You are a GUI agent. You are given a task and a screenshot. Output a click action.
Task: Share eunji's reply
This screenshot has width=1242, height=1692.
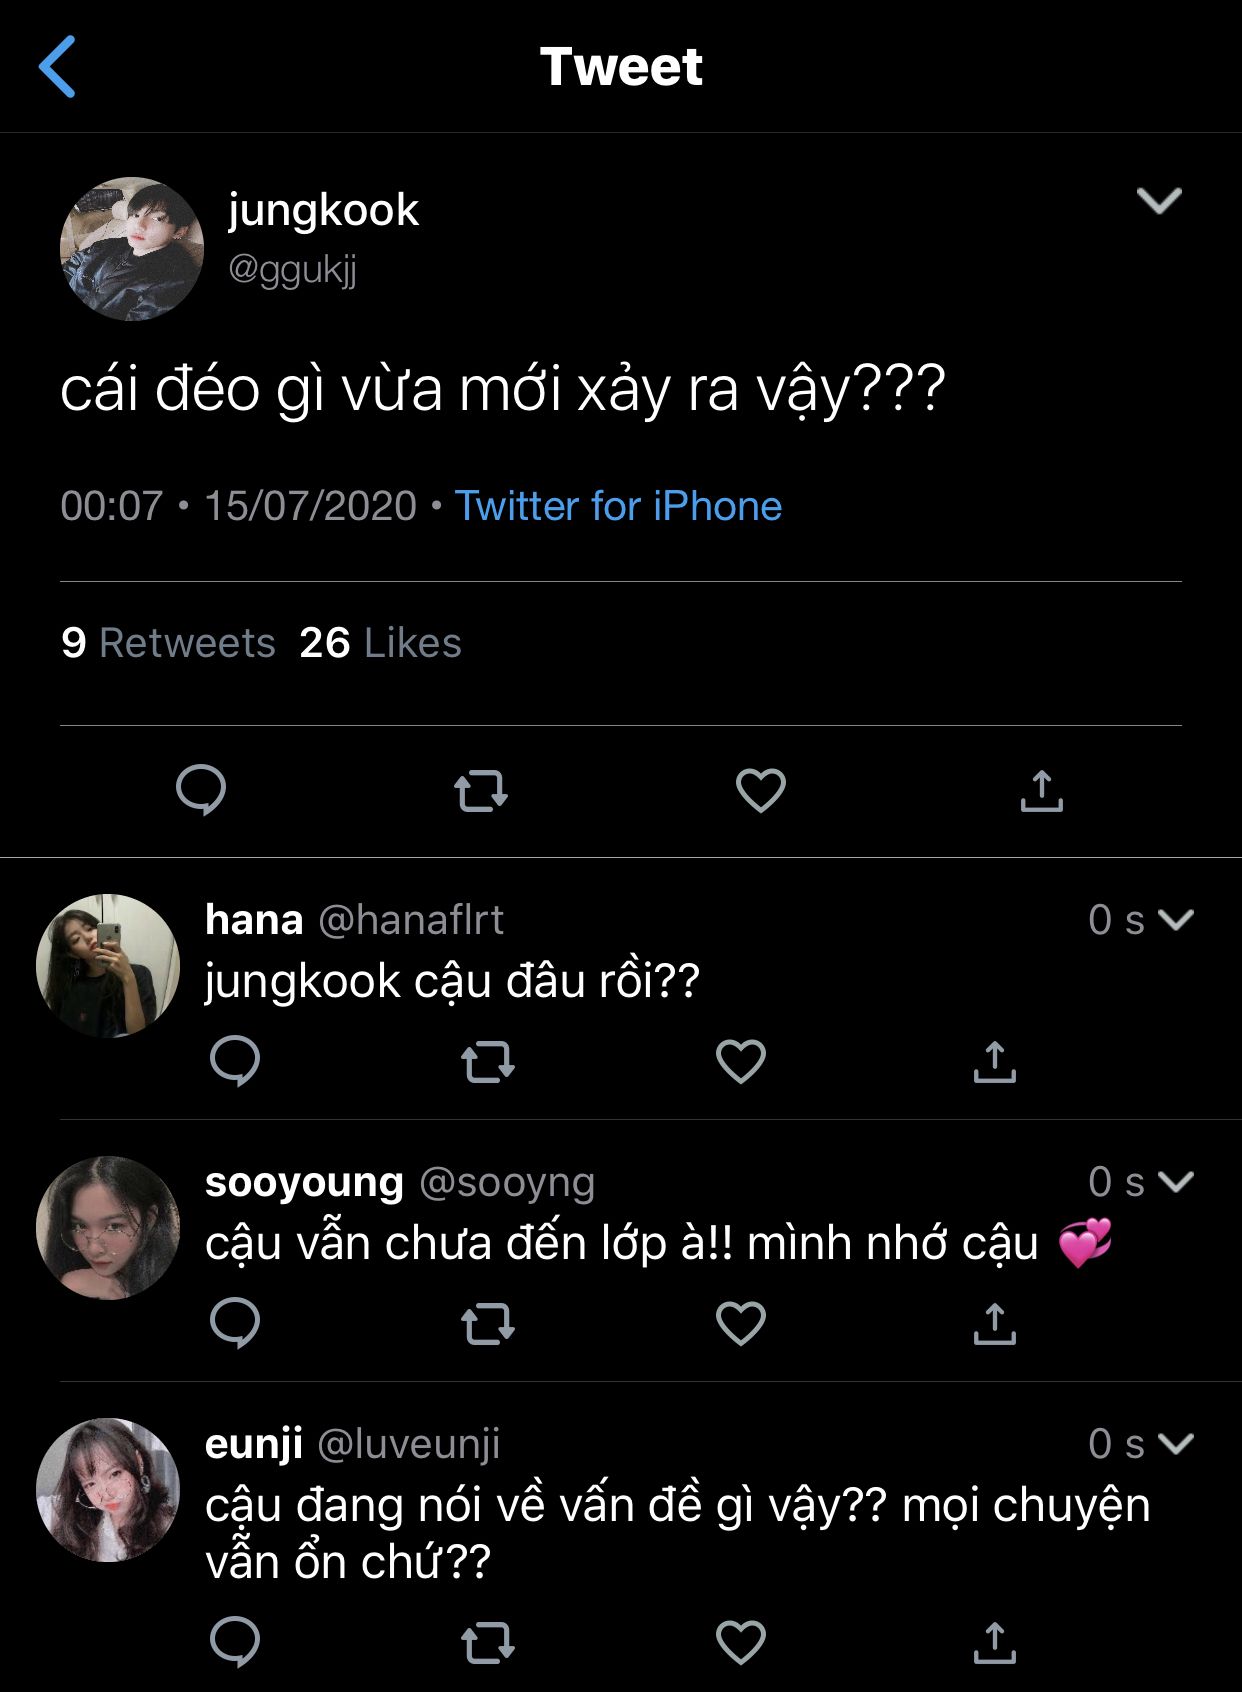994,1643
